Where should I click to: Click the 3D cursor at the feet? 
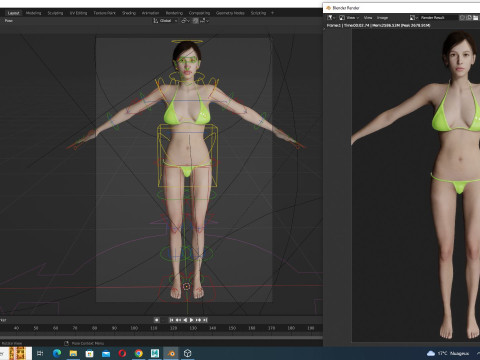tap(186, 286)
